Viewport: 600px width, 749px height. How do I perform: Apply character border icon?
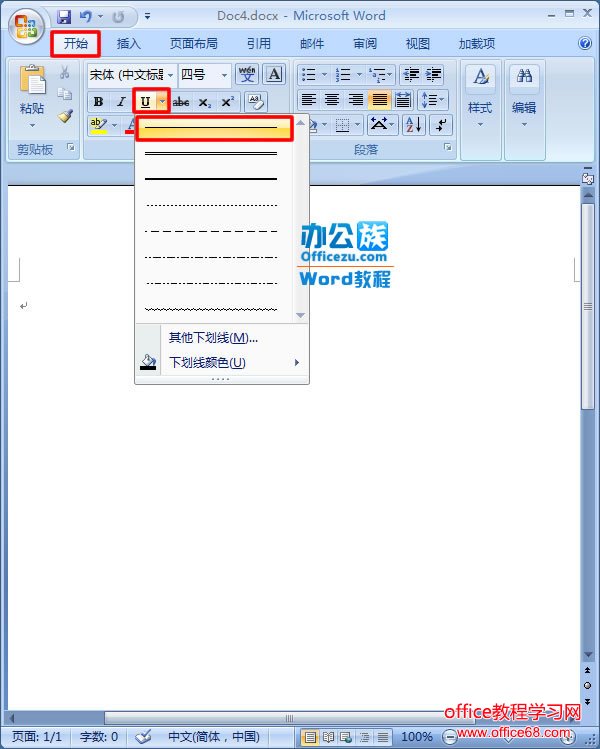[x=274, y=74]
